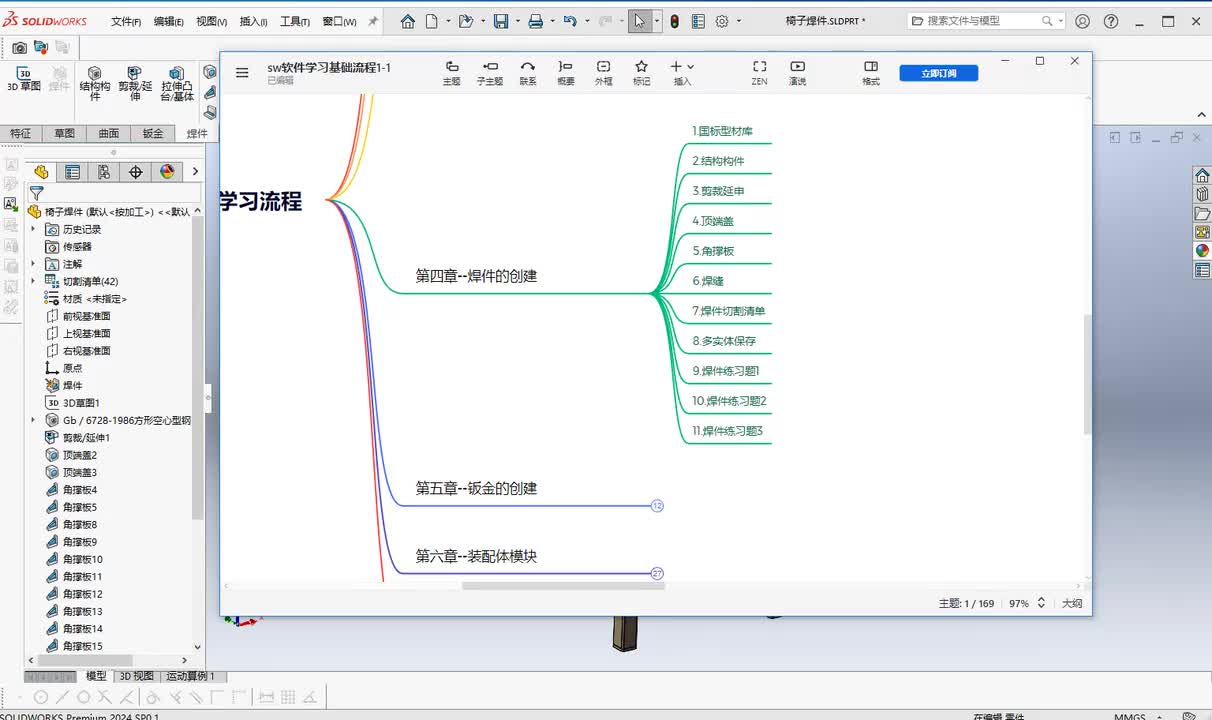Open the 文件(F) menu
The height and width of the screenshot is (720, 1212).
click(126, 21)
